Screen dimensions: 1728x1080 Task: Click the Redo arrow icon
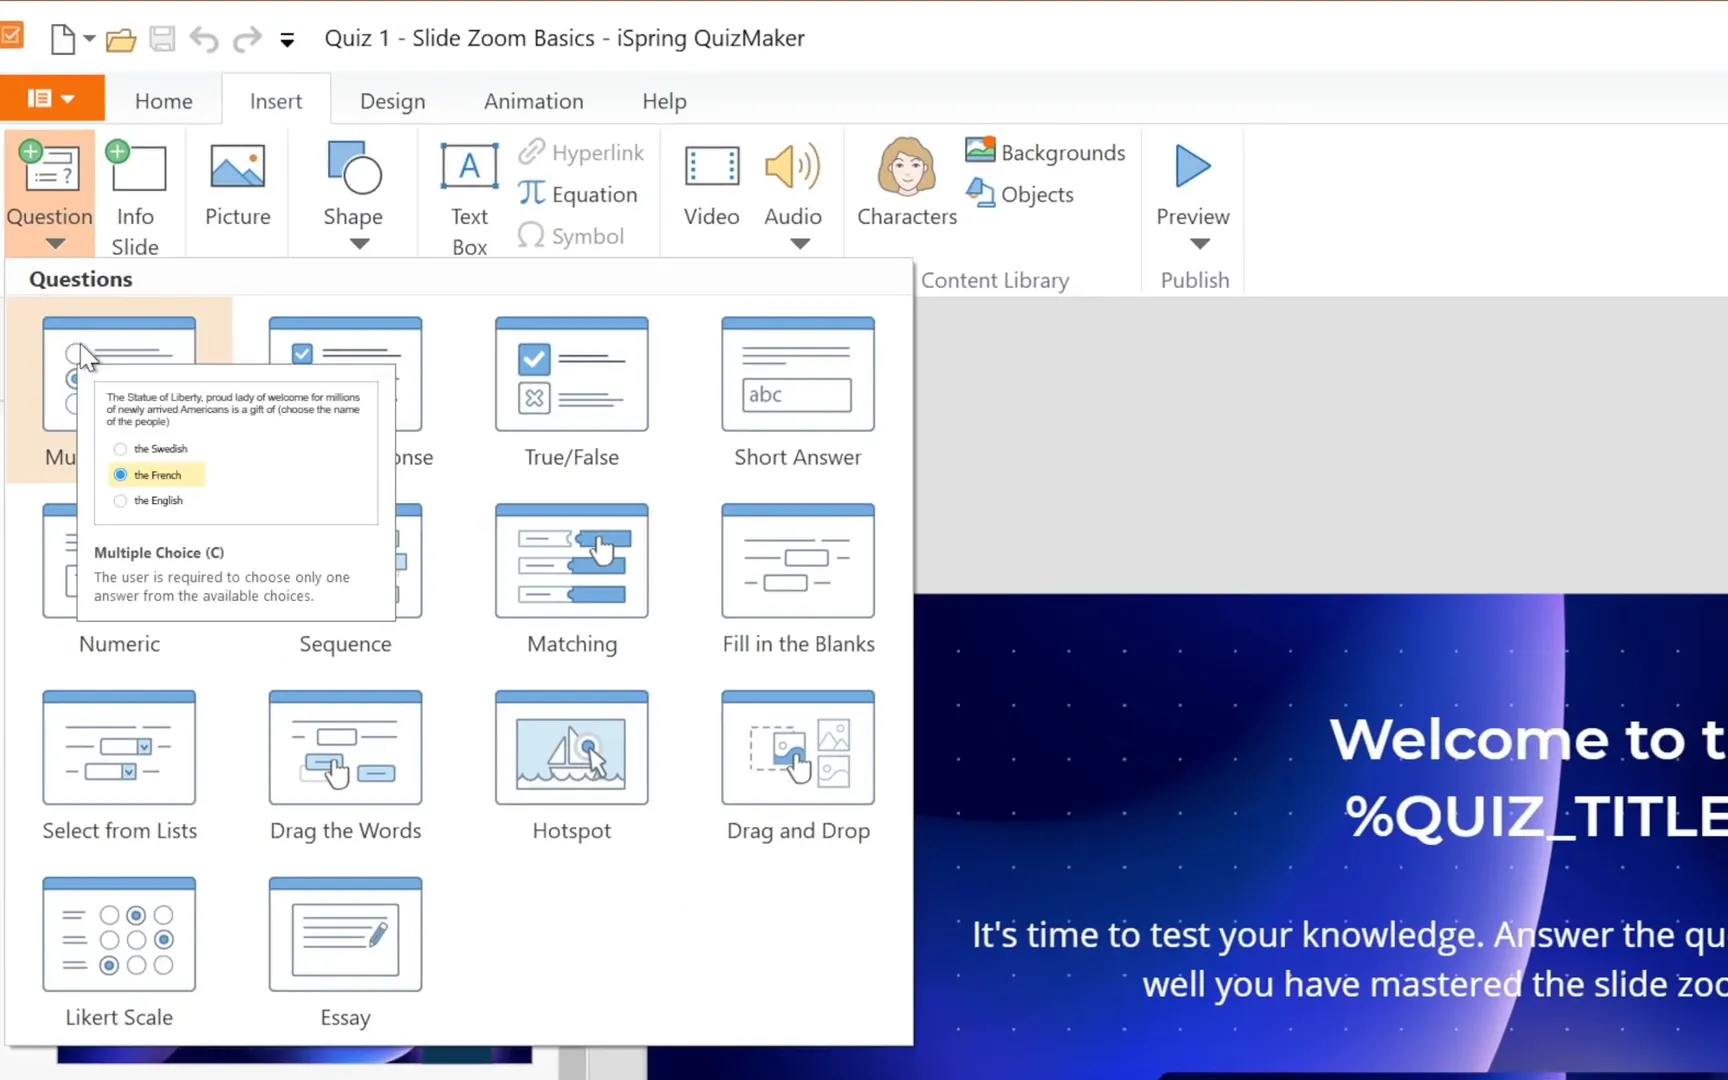point(246,40)
